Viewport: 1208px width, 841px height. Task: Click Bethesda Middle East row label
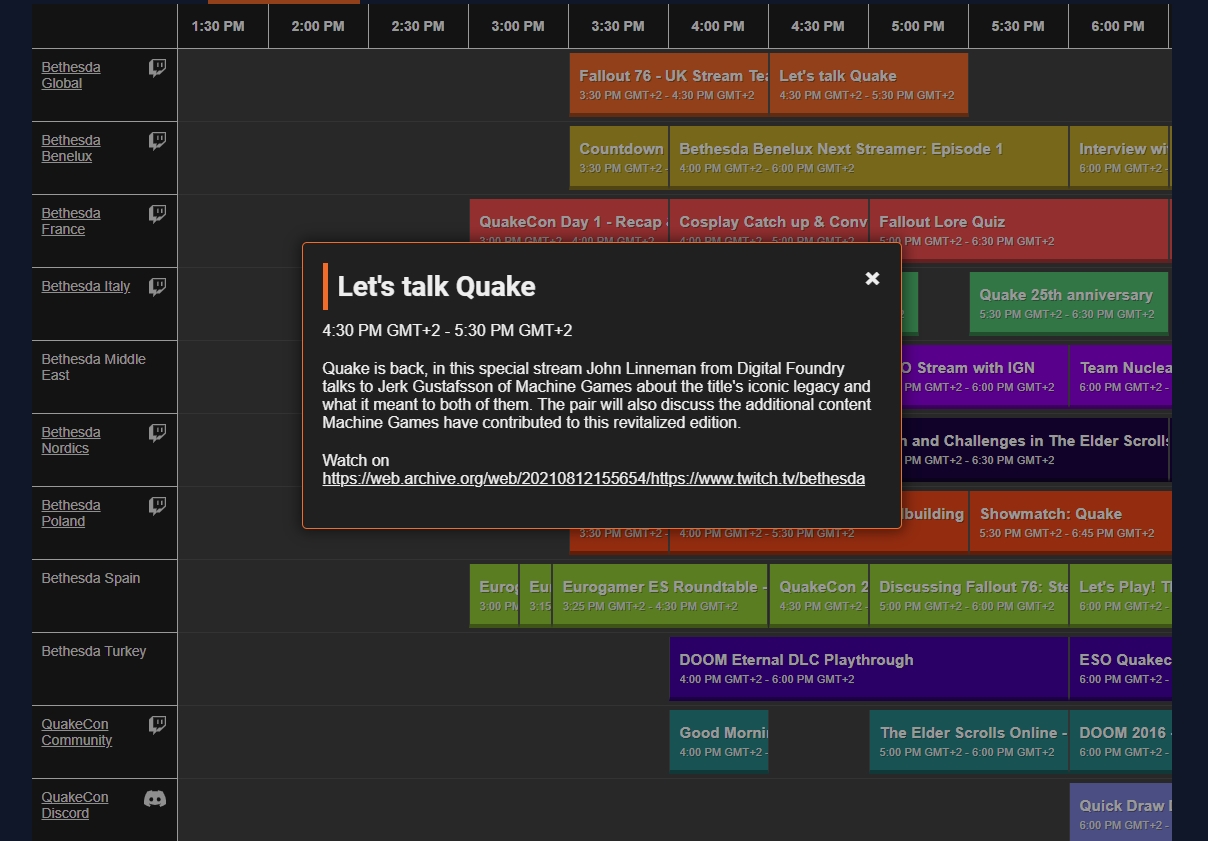pos(93,367)
